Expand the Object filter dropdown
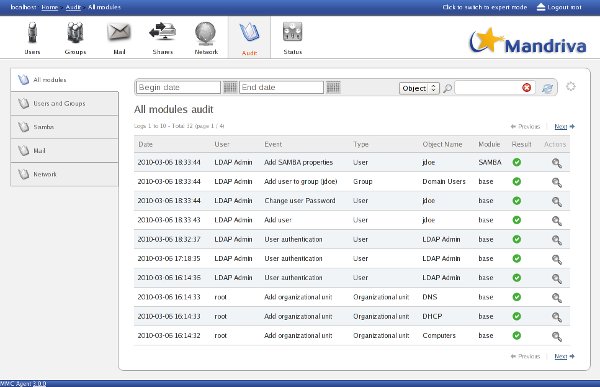 tap(419, 88)
